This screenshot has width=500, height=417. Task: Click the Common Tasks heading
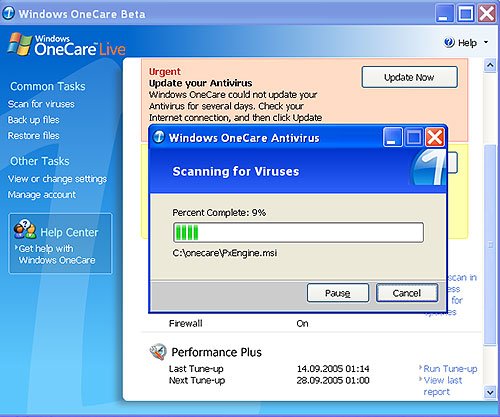[48, 87]
